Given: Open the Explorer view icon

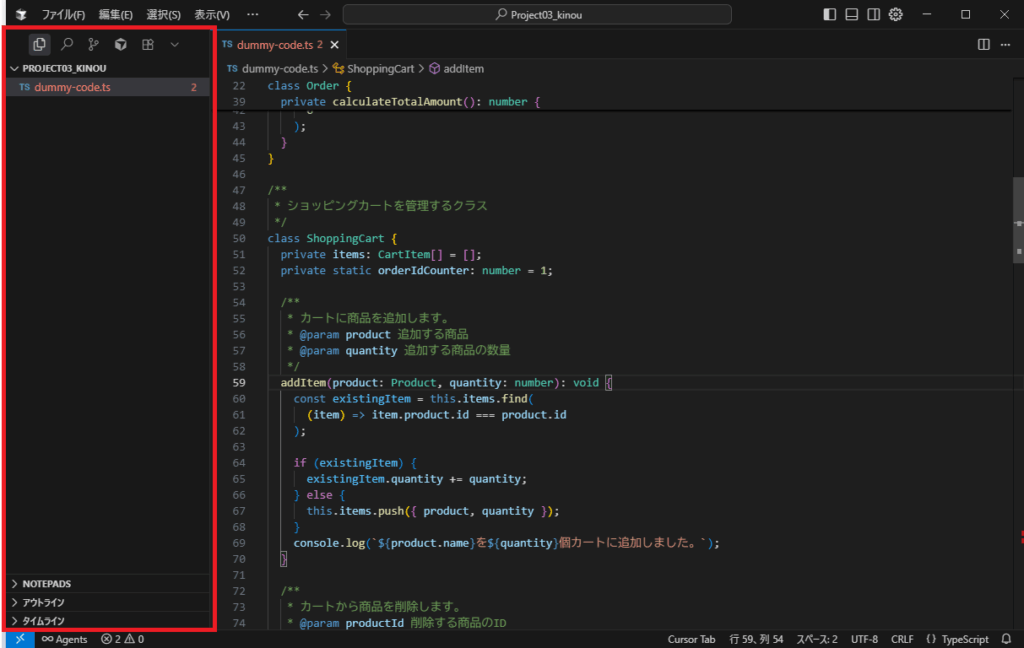Looking at the screenshot, I should [x=39, y=44].
